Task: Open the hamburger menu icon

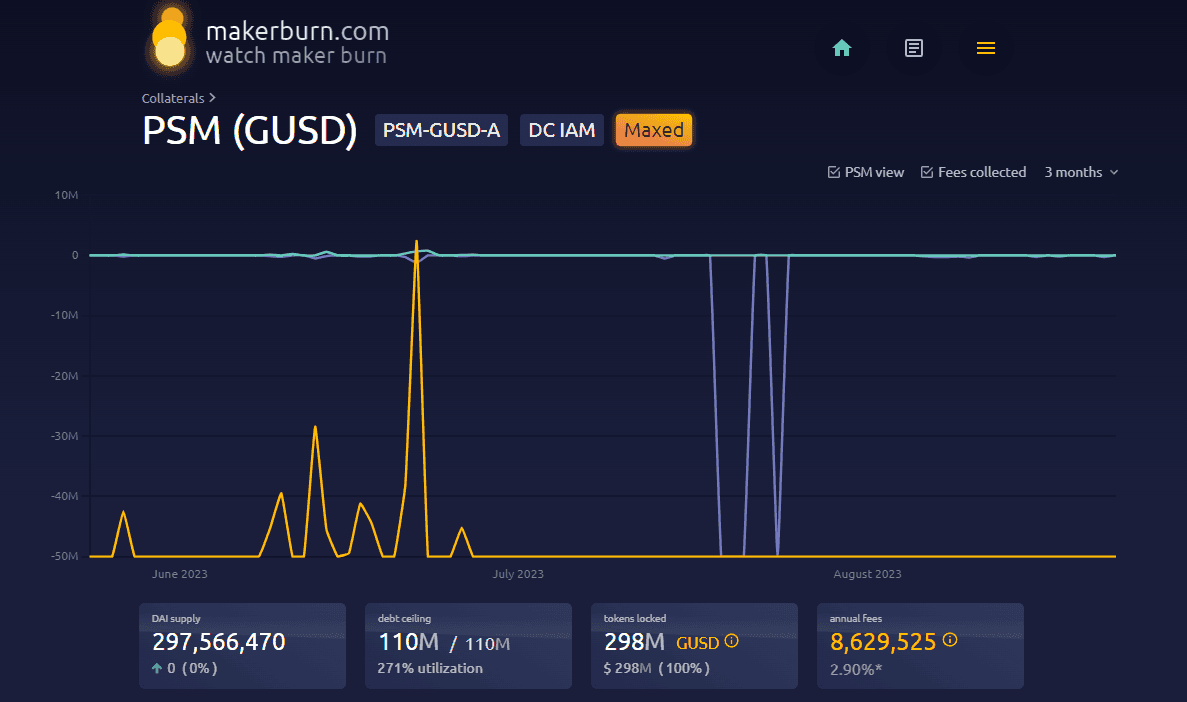Action: click(x=985, y=48)
